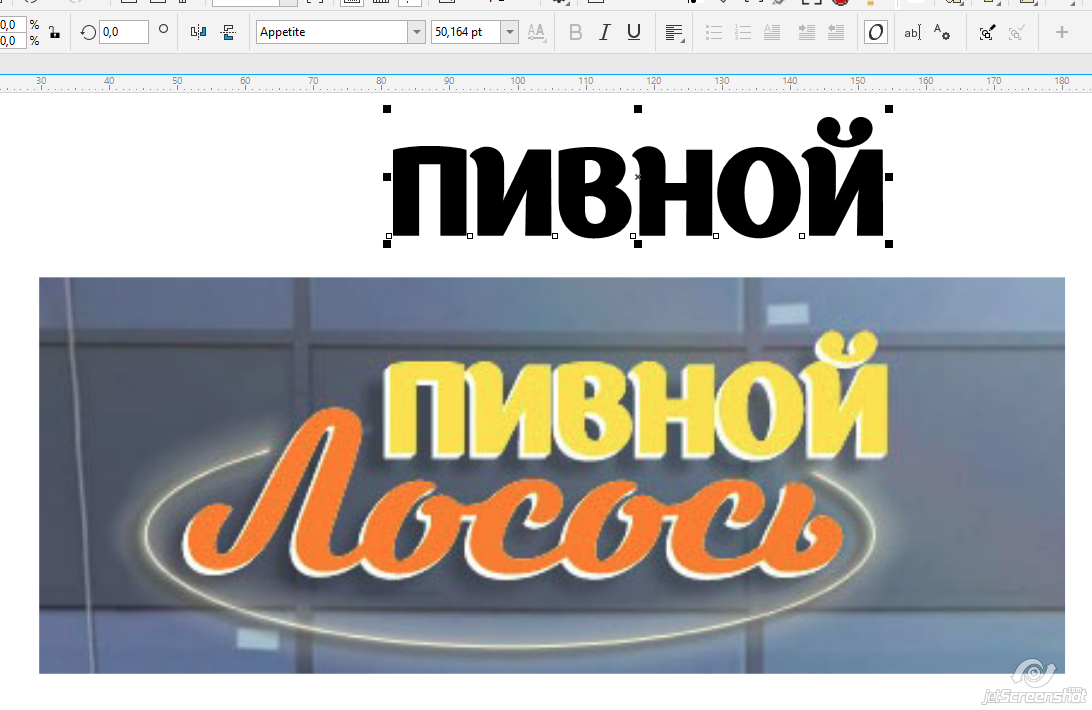The height and width of the screenshot is (710, 1092).
Task: Apply bulleted list formatting
Action: (714, 32)
